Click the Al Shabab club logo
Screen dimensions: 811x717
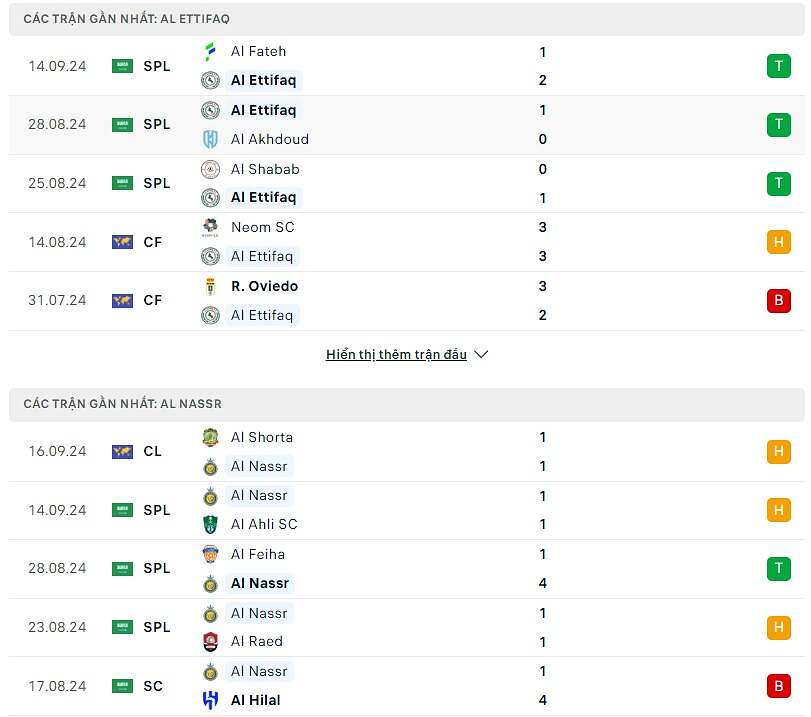point(210,169)
